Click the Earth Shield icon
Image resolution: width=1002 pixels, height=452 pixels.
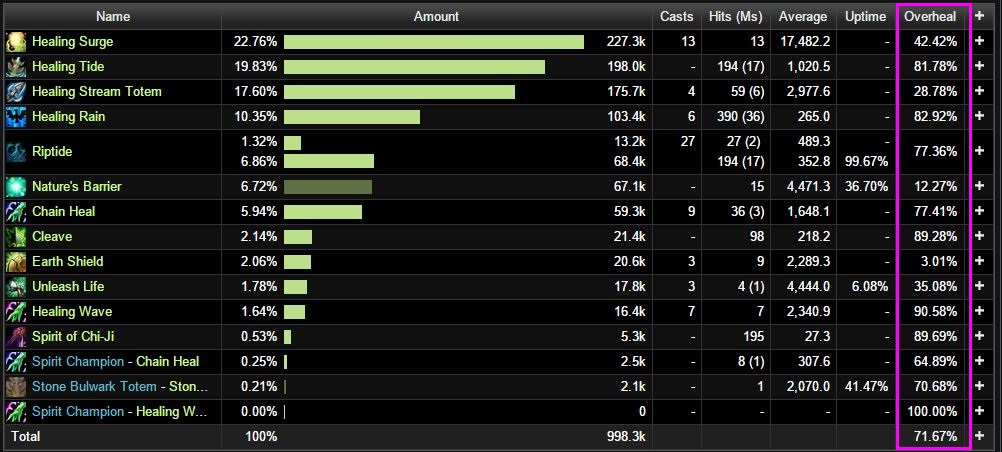click(x=16, y=262)
